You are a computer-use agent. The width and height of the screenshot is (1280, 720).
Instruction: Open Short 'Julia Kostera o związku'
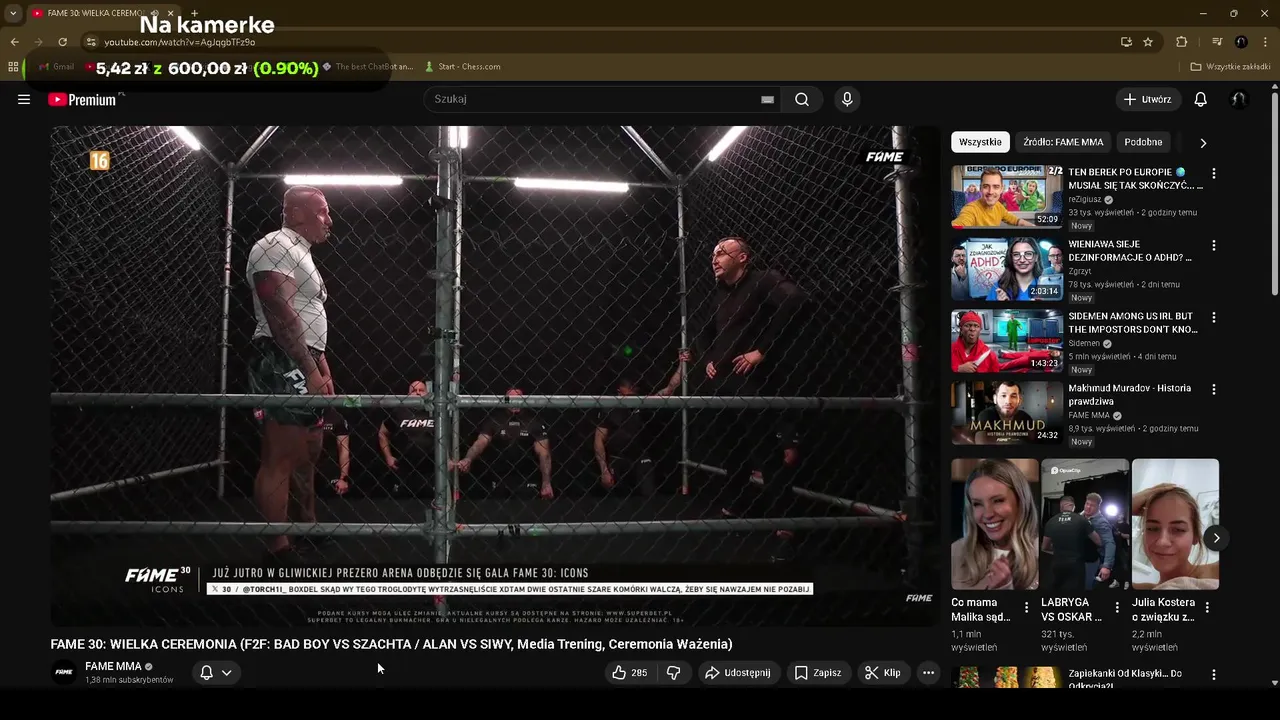(1175, 524)
